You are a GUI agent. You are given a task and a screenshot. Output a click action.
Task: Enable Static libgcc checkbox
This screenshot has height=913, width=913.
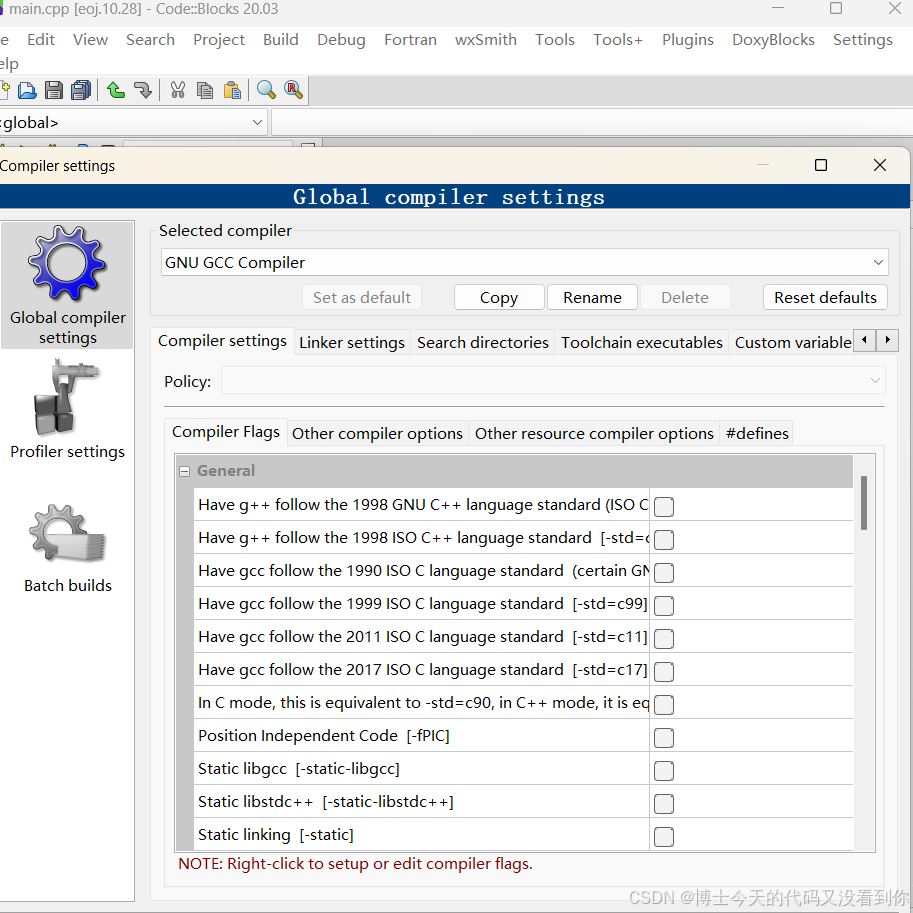pyautogui.click(x=664, y=771)
